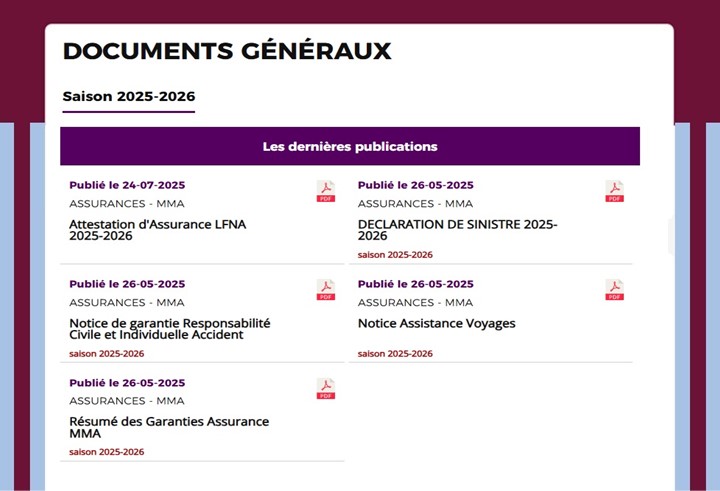Open Résumé des Garanties Assurance MMA link
This screenshot has height=491, width=720.
tap(169, 427)
